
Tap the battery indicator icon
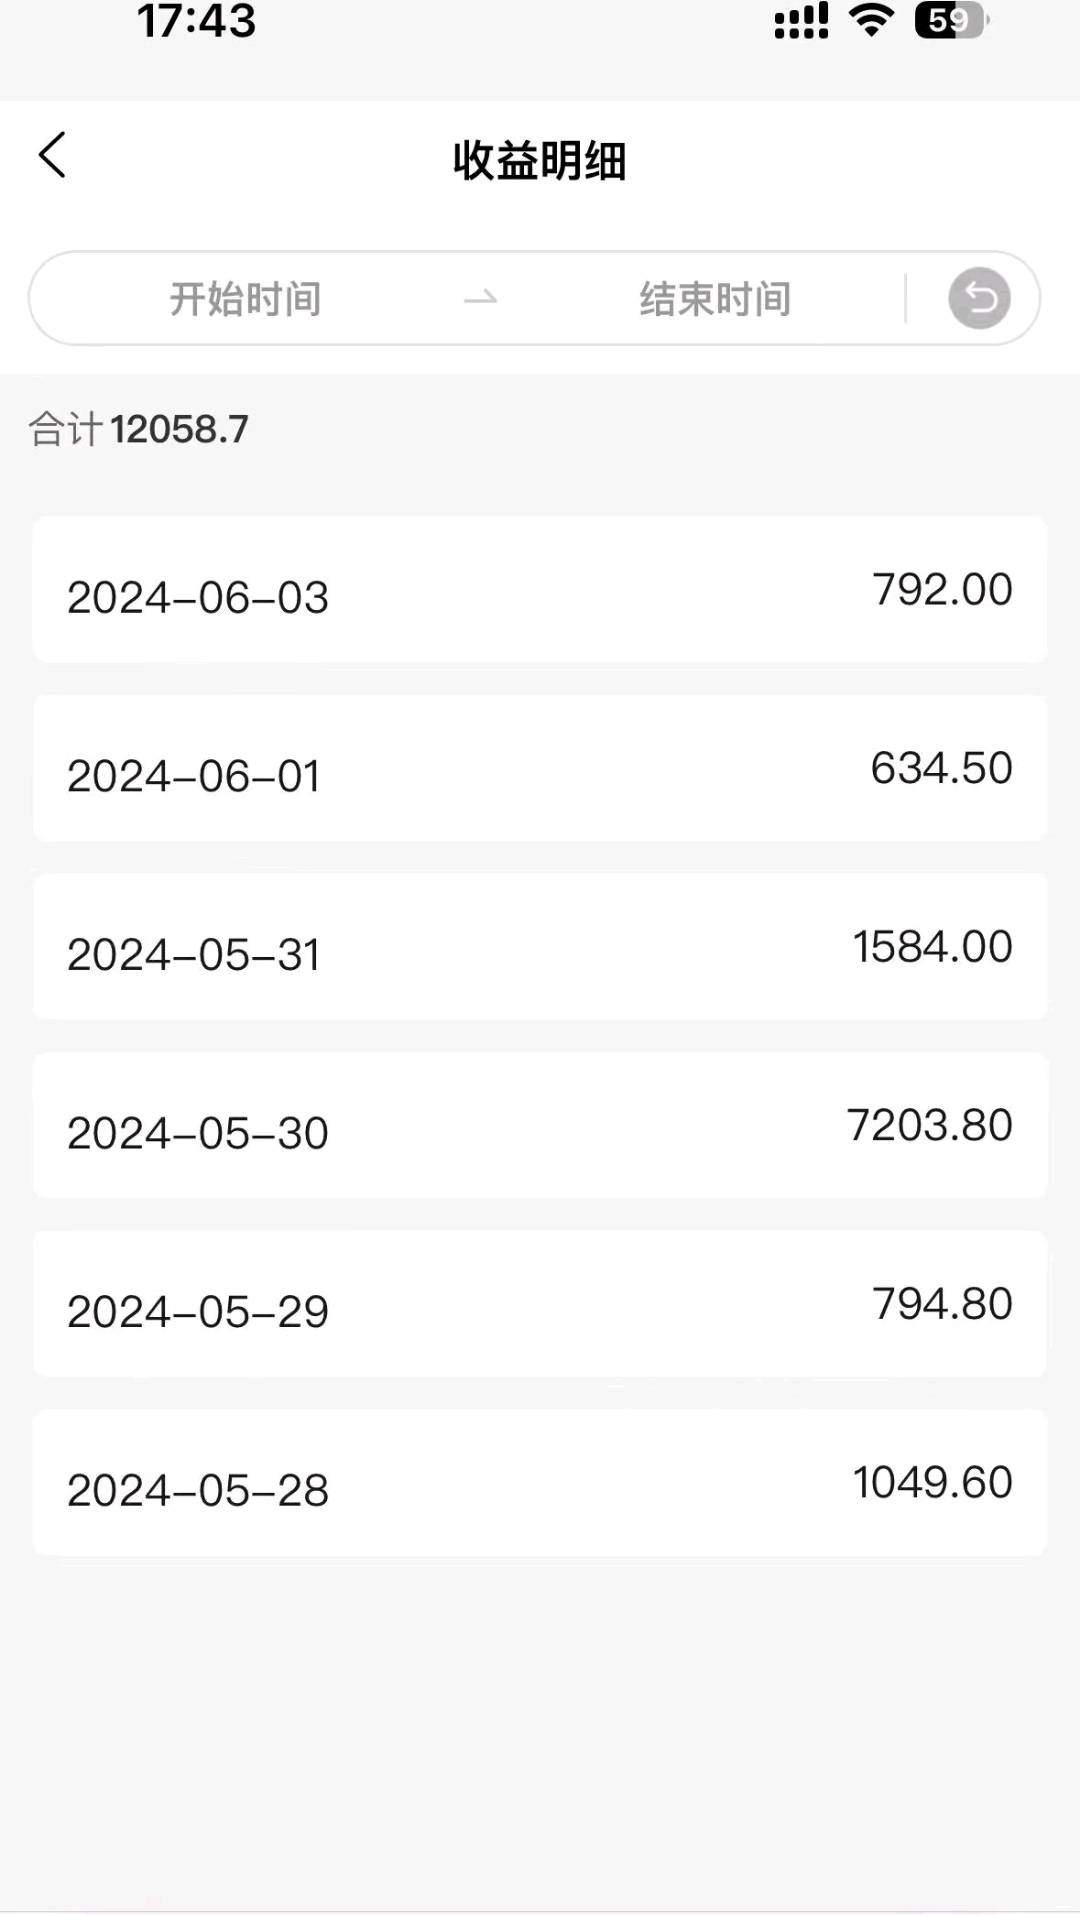(951, 20)
